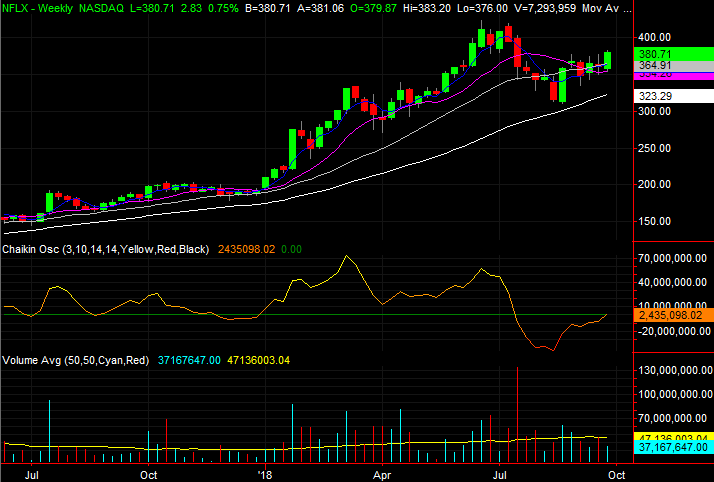Click the cyan 37,167,647.00 volume marker
The image size is (714, 482).
pos(673,447)
